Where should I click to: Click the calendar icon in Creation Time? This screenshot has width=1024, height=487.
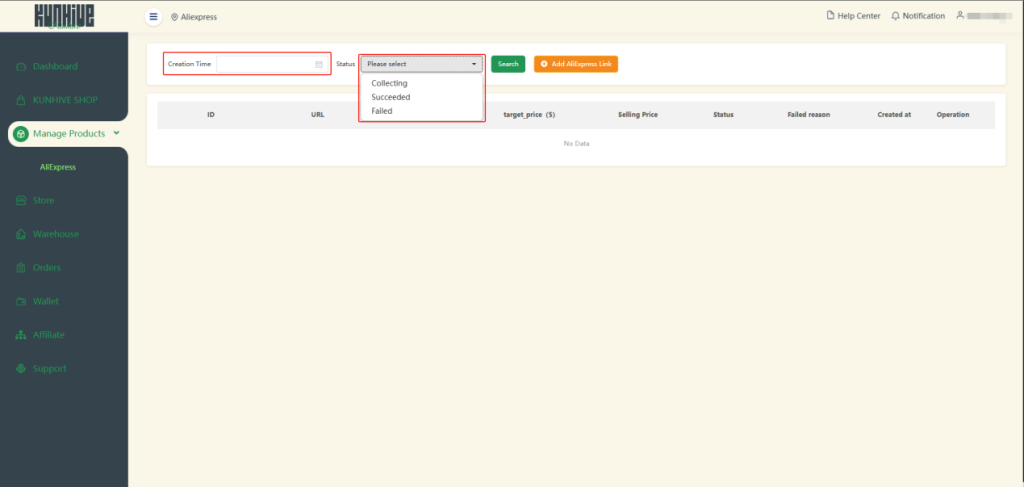click(319, 65)
